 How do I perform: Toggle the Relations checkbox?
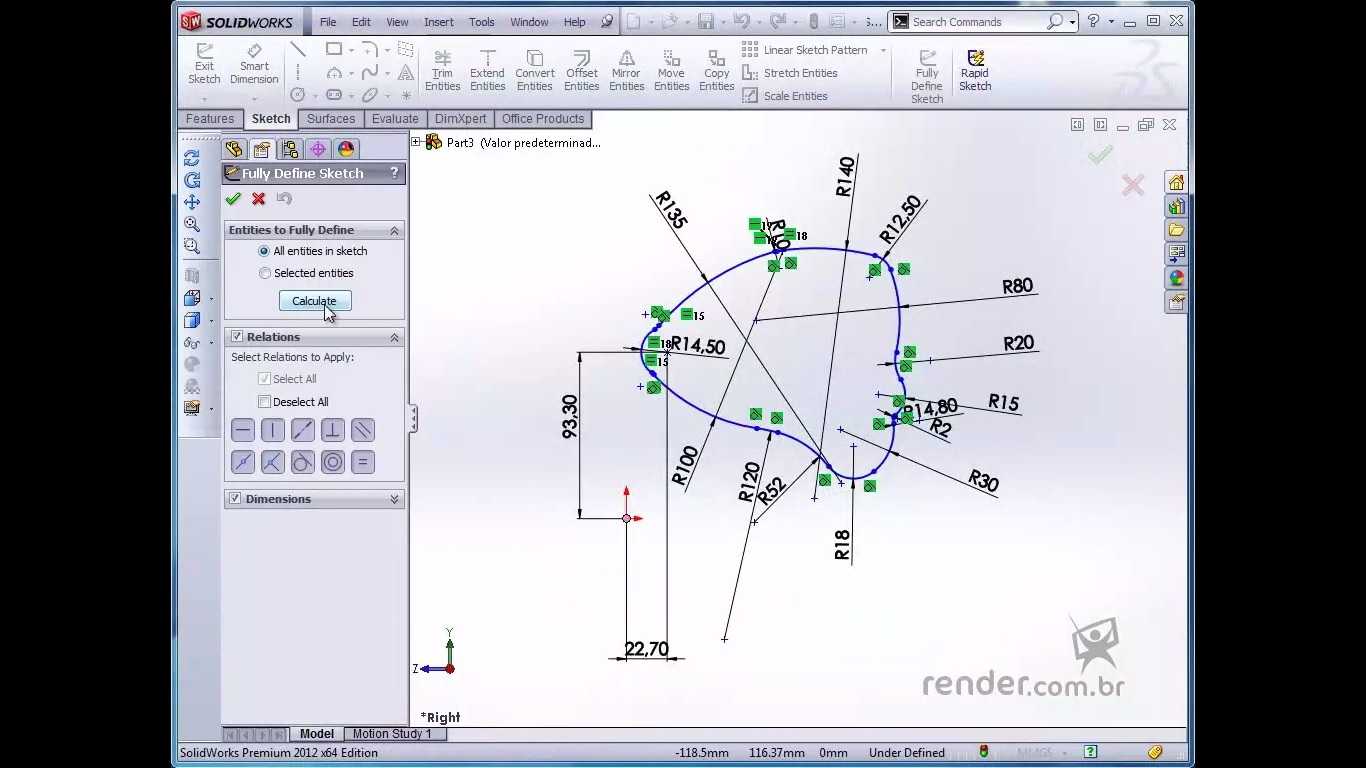pos(237,337)
